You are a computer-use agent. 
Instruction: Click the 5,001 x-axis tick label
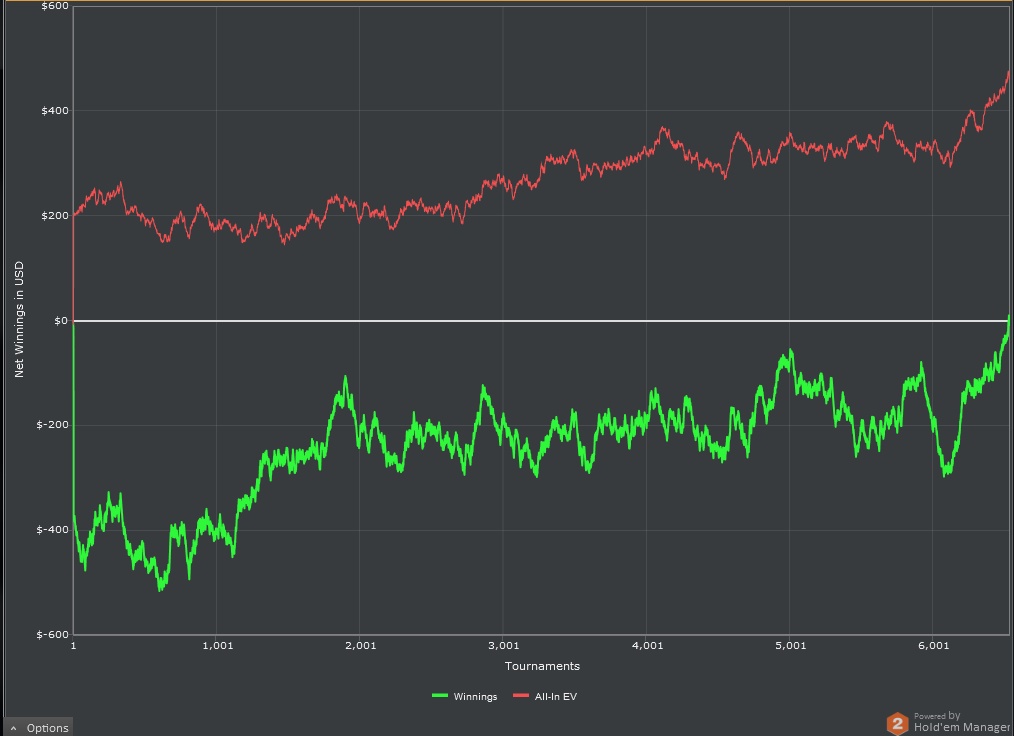790,646
